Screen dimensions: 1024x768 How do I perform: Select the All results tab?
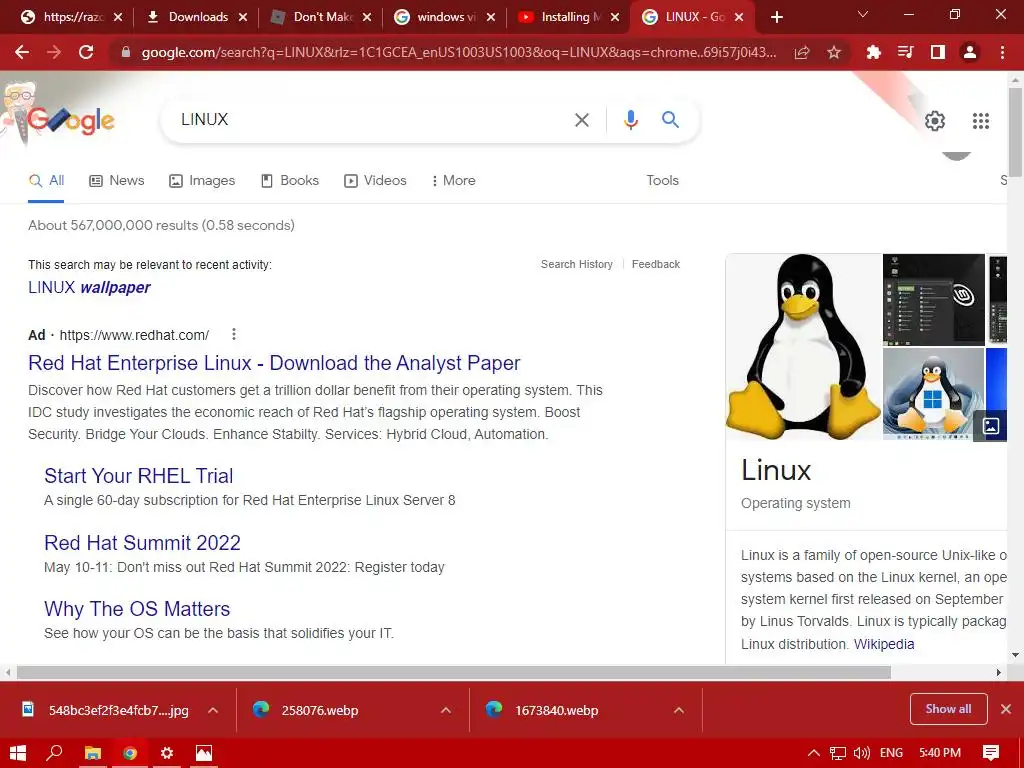tap(46, 181)
